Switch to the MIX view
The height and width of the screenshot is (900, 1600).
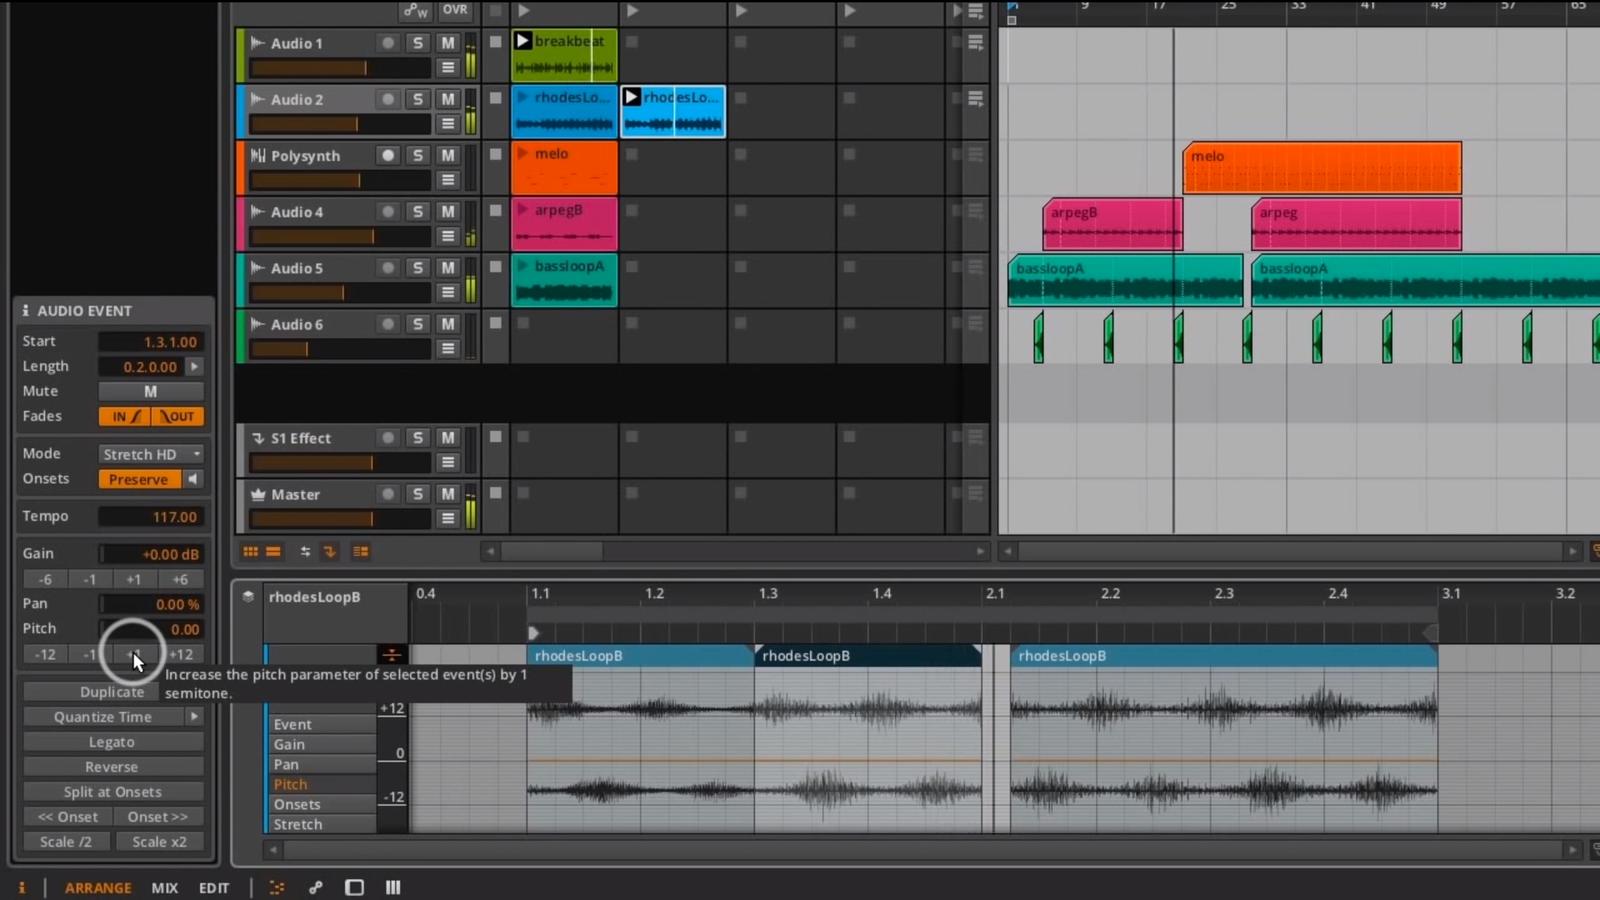[165, 887]
